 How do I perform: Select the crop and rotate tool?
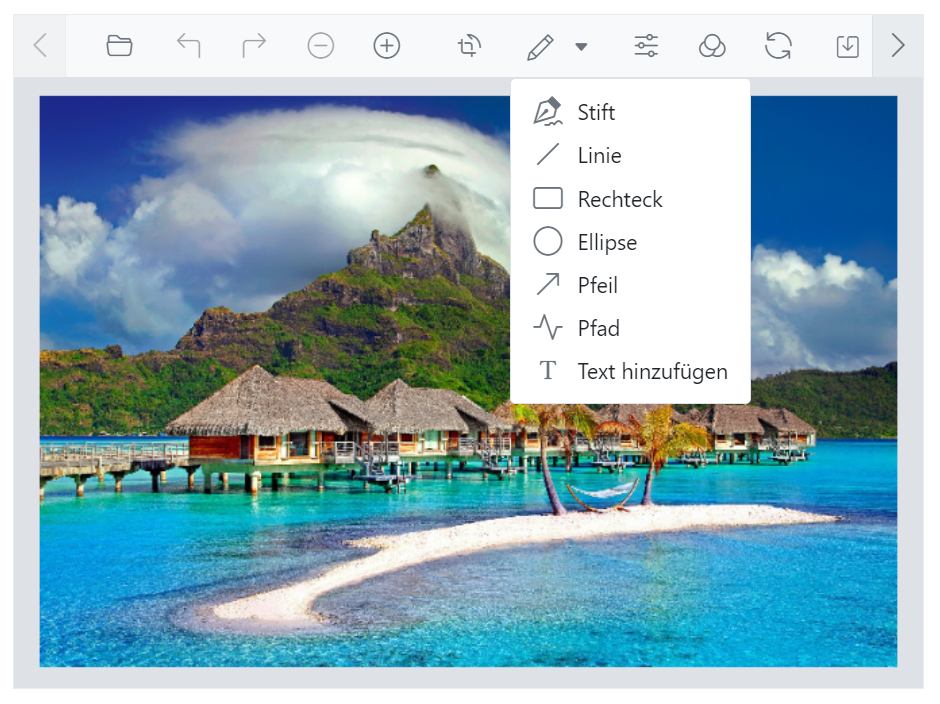tap(469, 46)
